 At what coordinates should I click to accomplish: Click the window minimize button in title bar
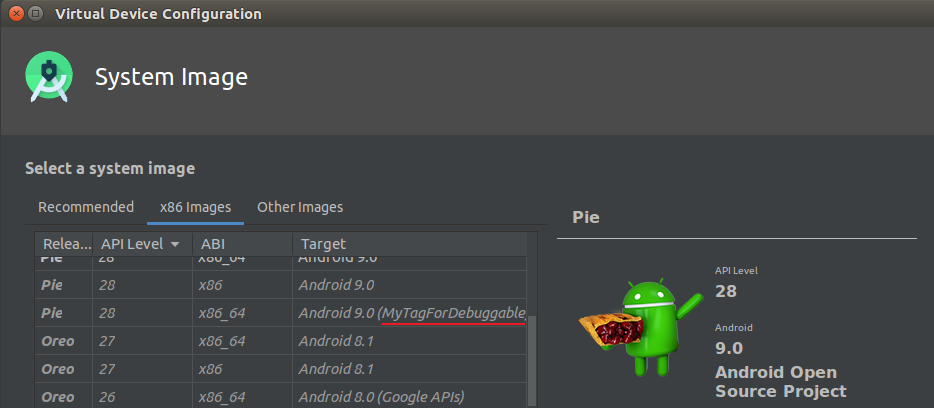[36, 13]
